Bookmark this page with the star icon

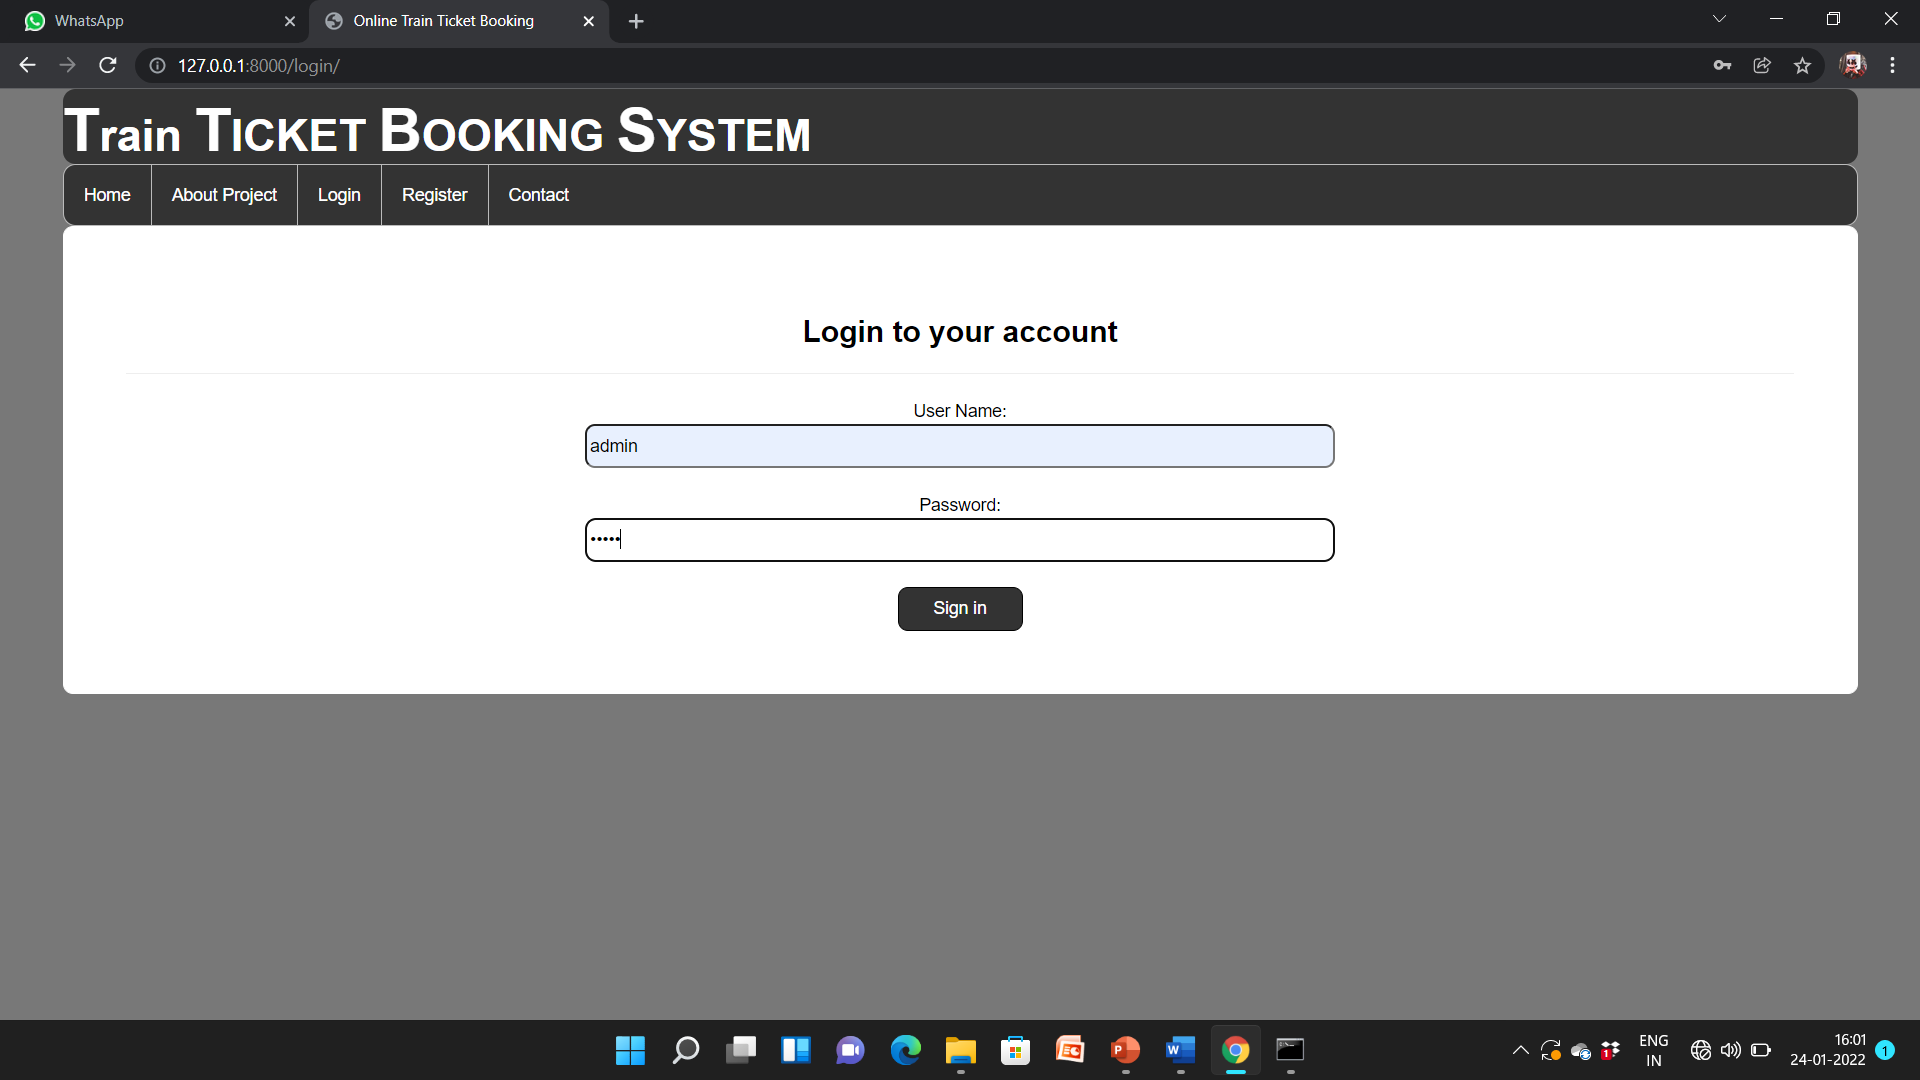point(1802,65)
